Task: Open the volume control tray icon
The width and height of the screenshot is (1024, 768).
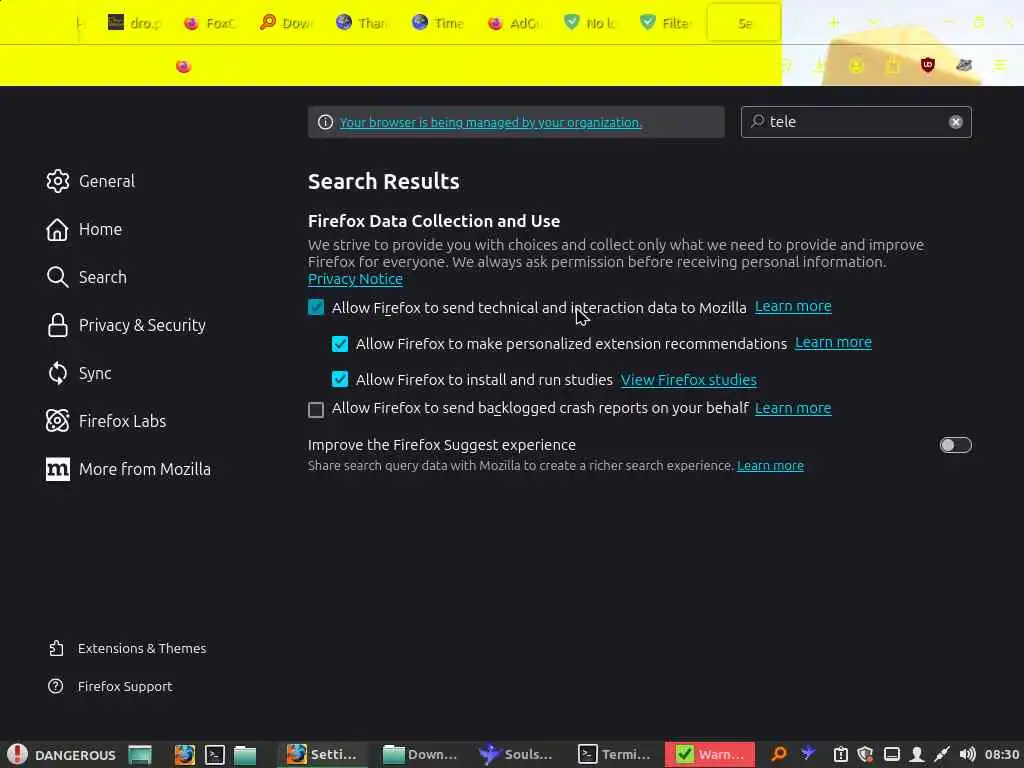Action: click(967, 754)
